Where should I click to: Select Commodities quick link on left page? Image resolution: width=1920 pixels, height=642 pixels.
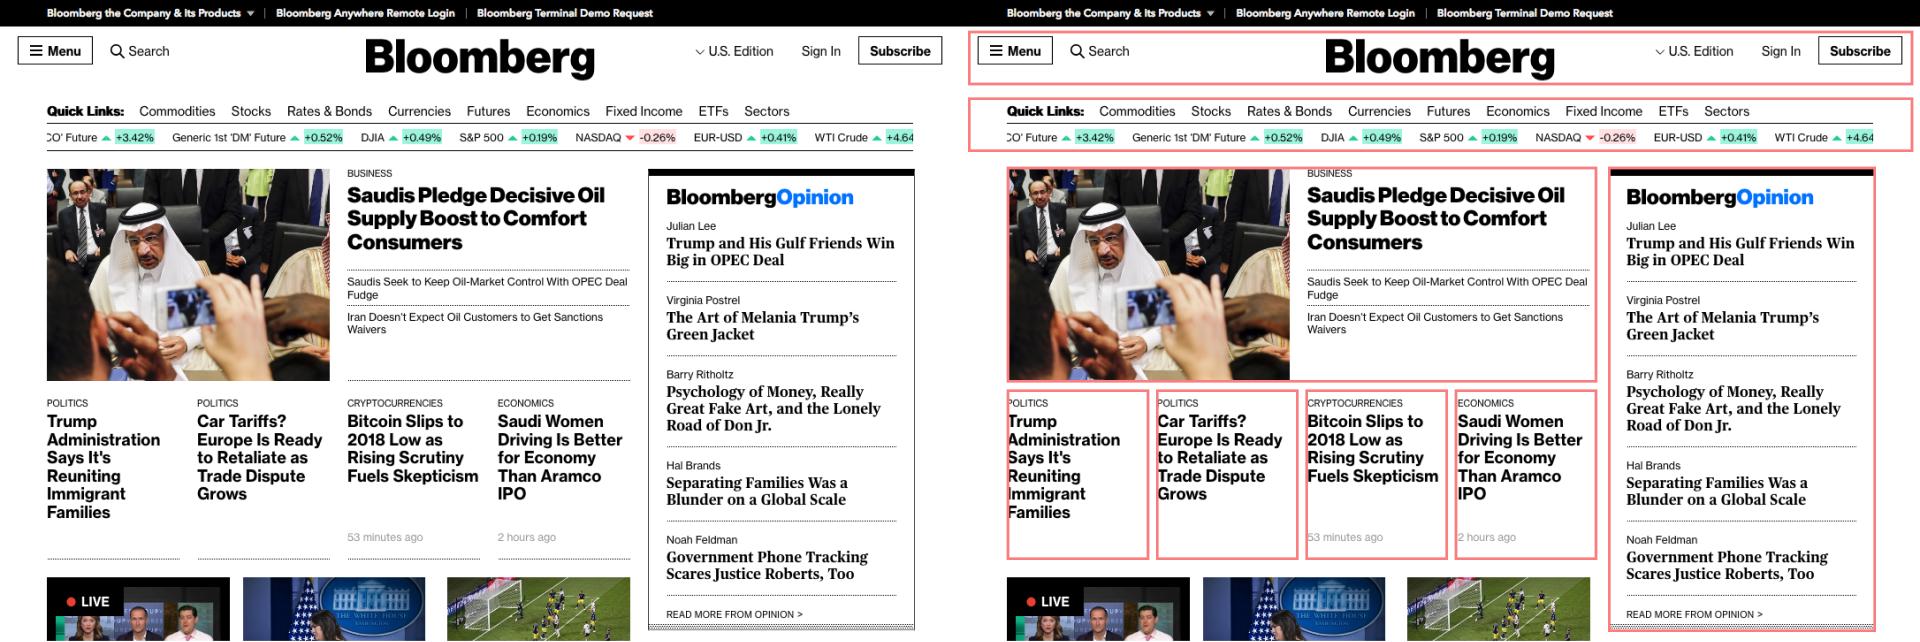coord(177,111)
